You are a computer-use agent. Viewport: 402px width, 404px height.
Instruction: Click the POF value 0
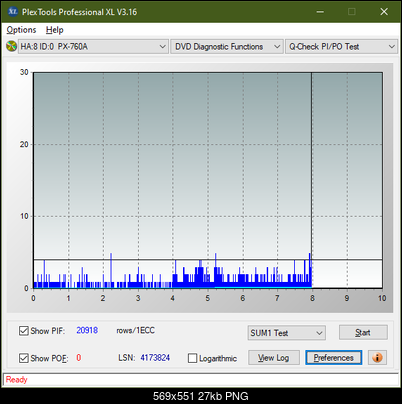click(79, 358)
